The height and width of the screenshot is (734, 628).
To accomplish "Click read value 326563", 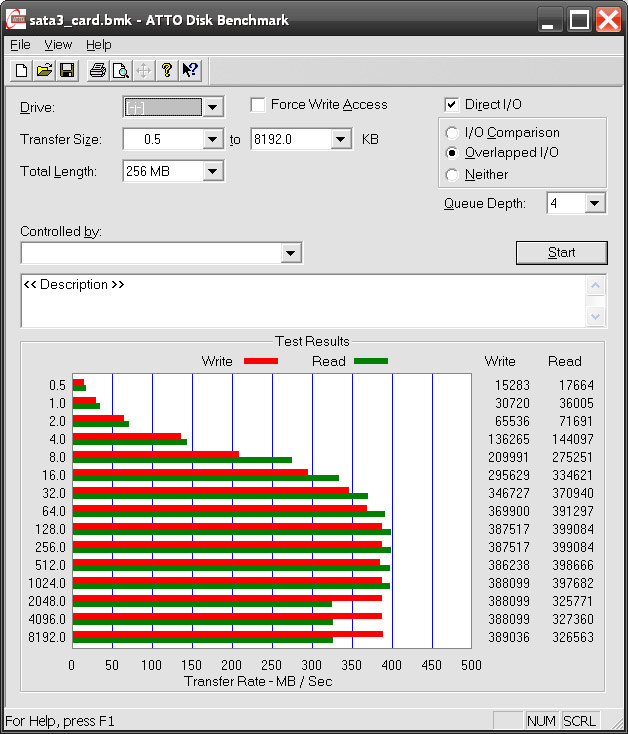I will pyautogui.click(x=573, y=637).
